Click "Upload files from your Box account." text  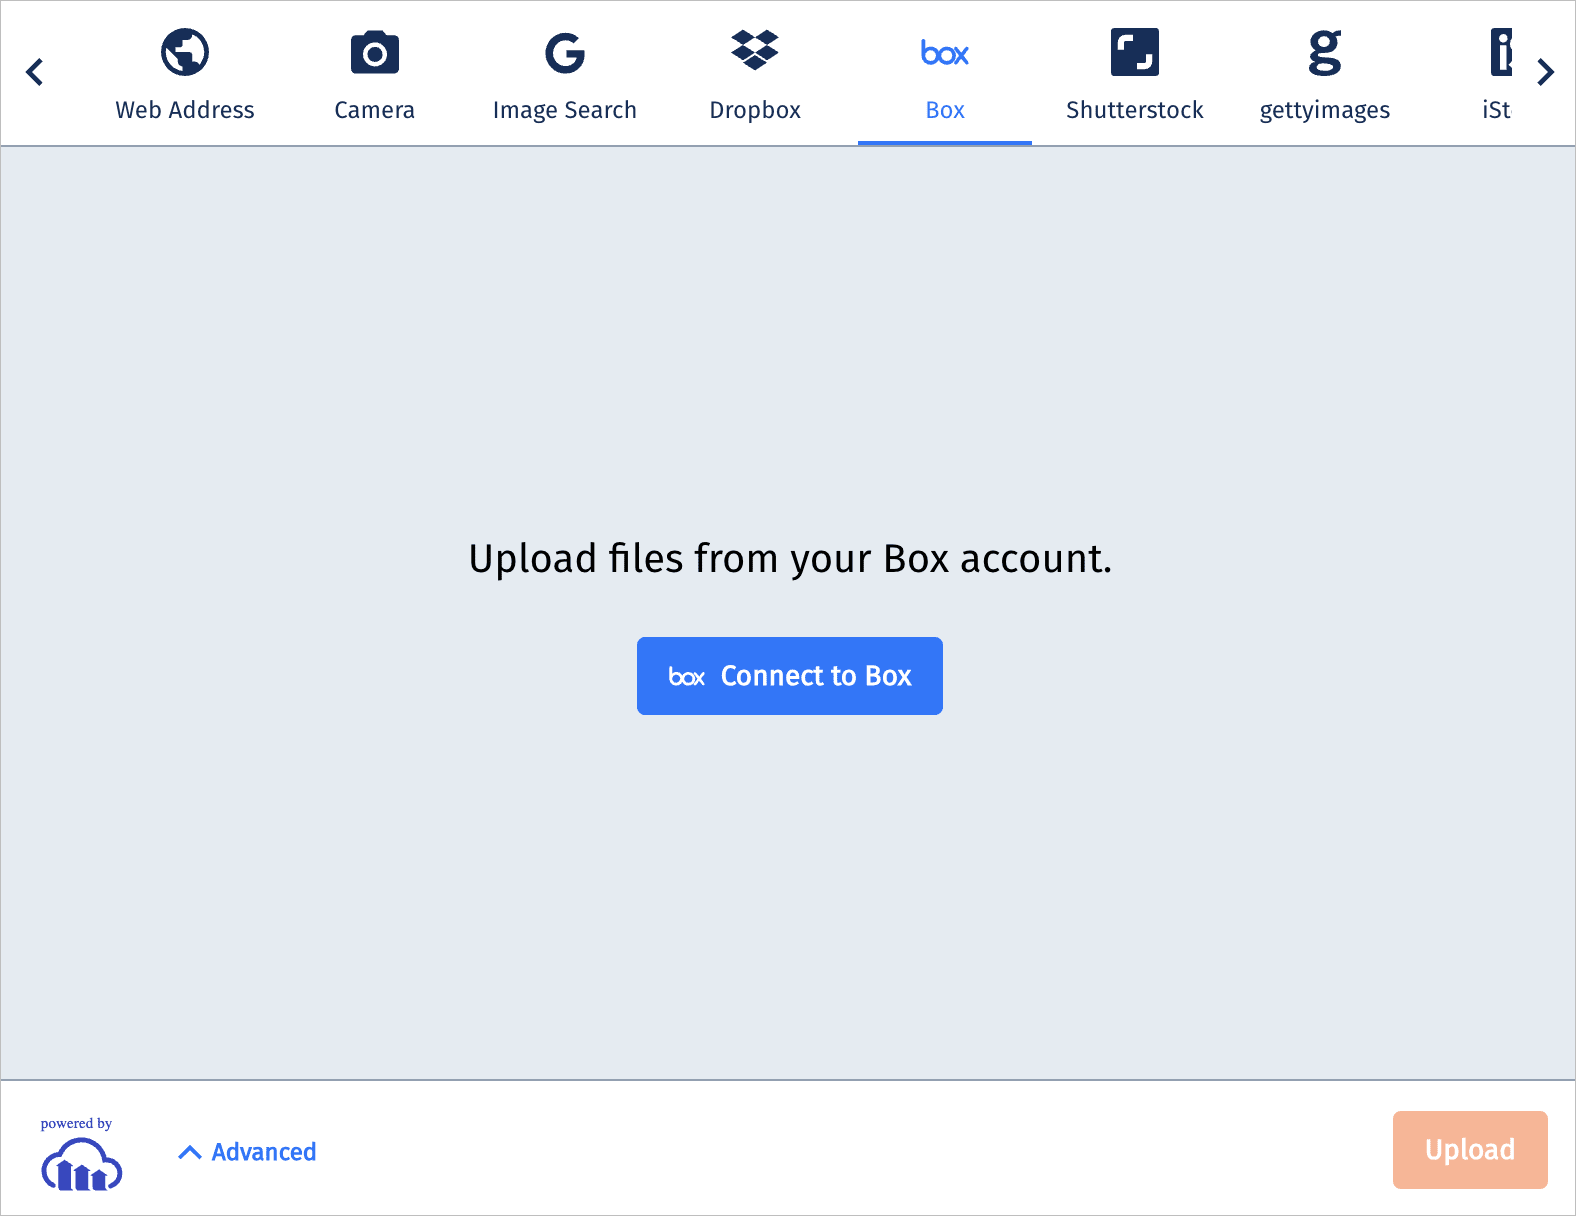tap(790, 559)
